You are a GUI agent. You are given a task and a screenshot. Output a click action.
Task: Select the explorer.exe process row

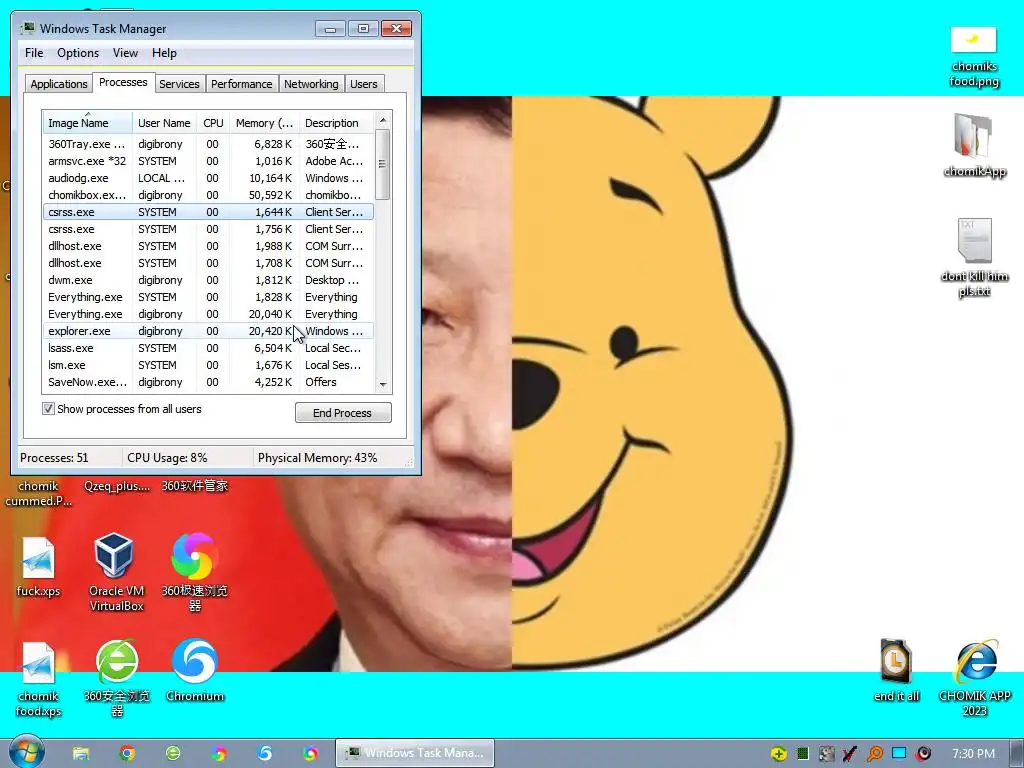208,330
